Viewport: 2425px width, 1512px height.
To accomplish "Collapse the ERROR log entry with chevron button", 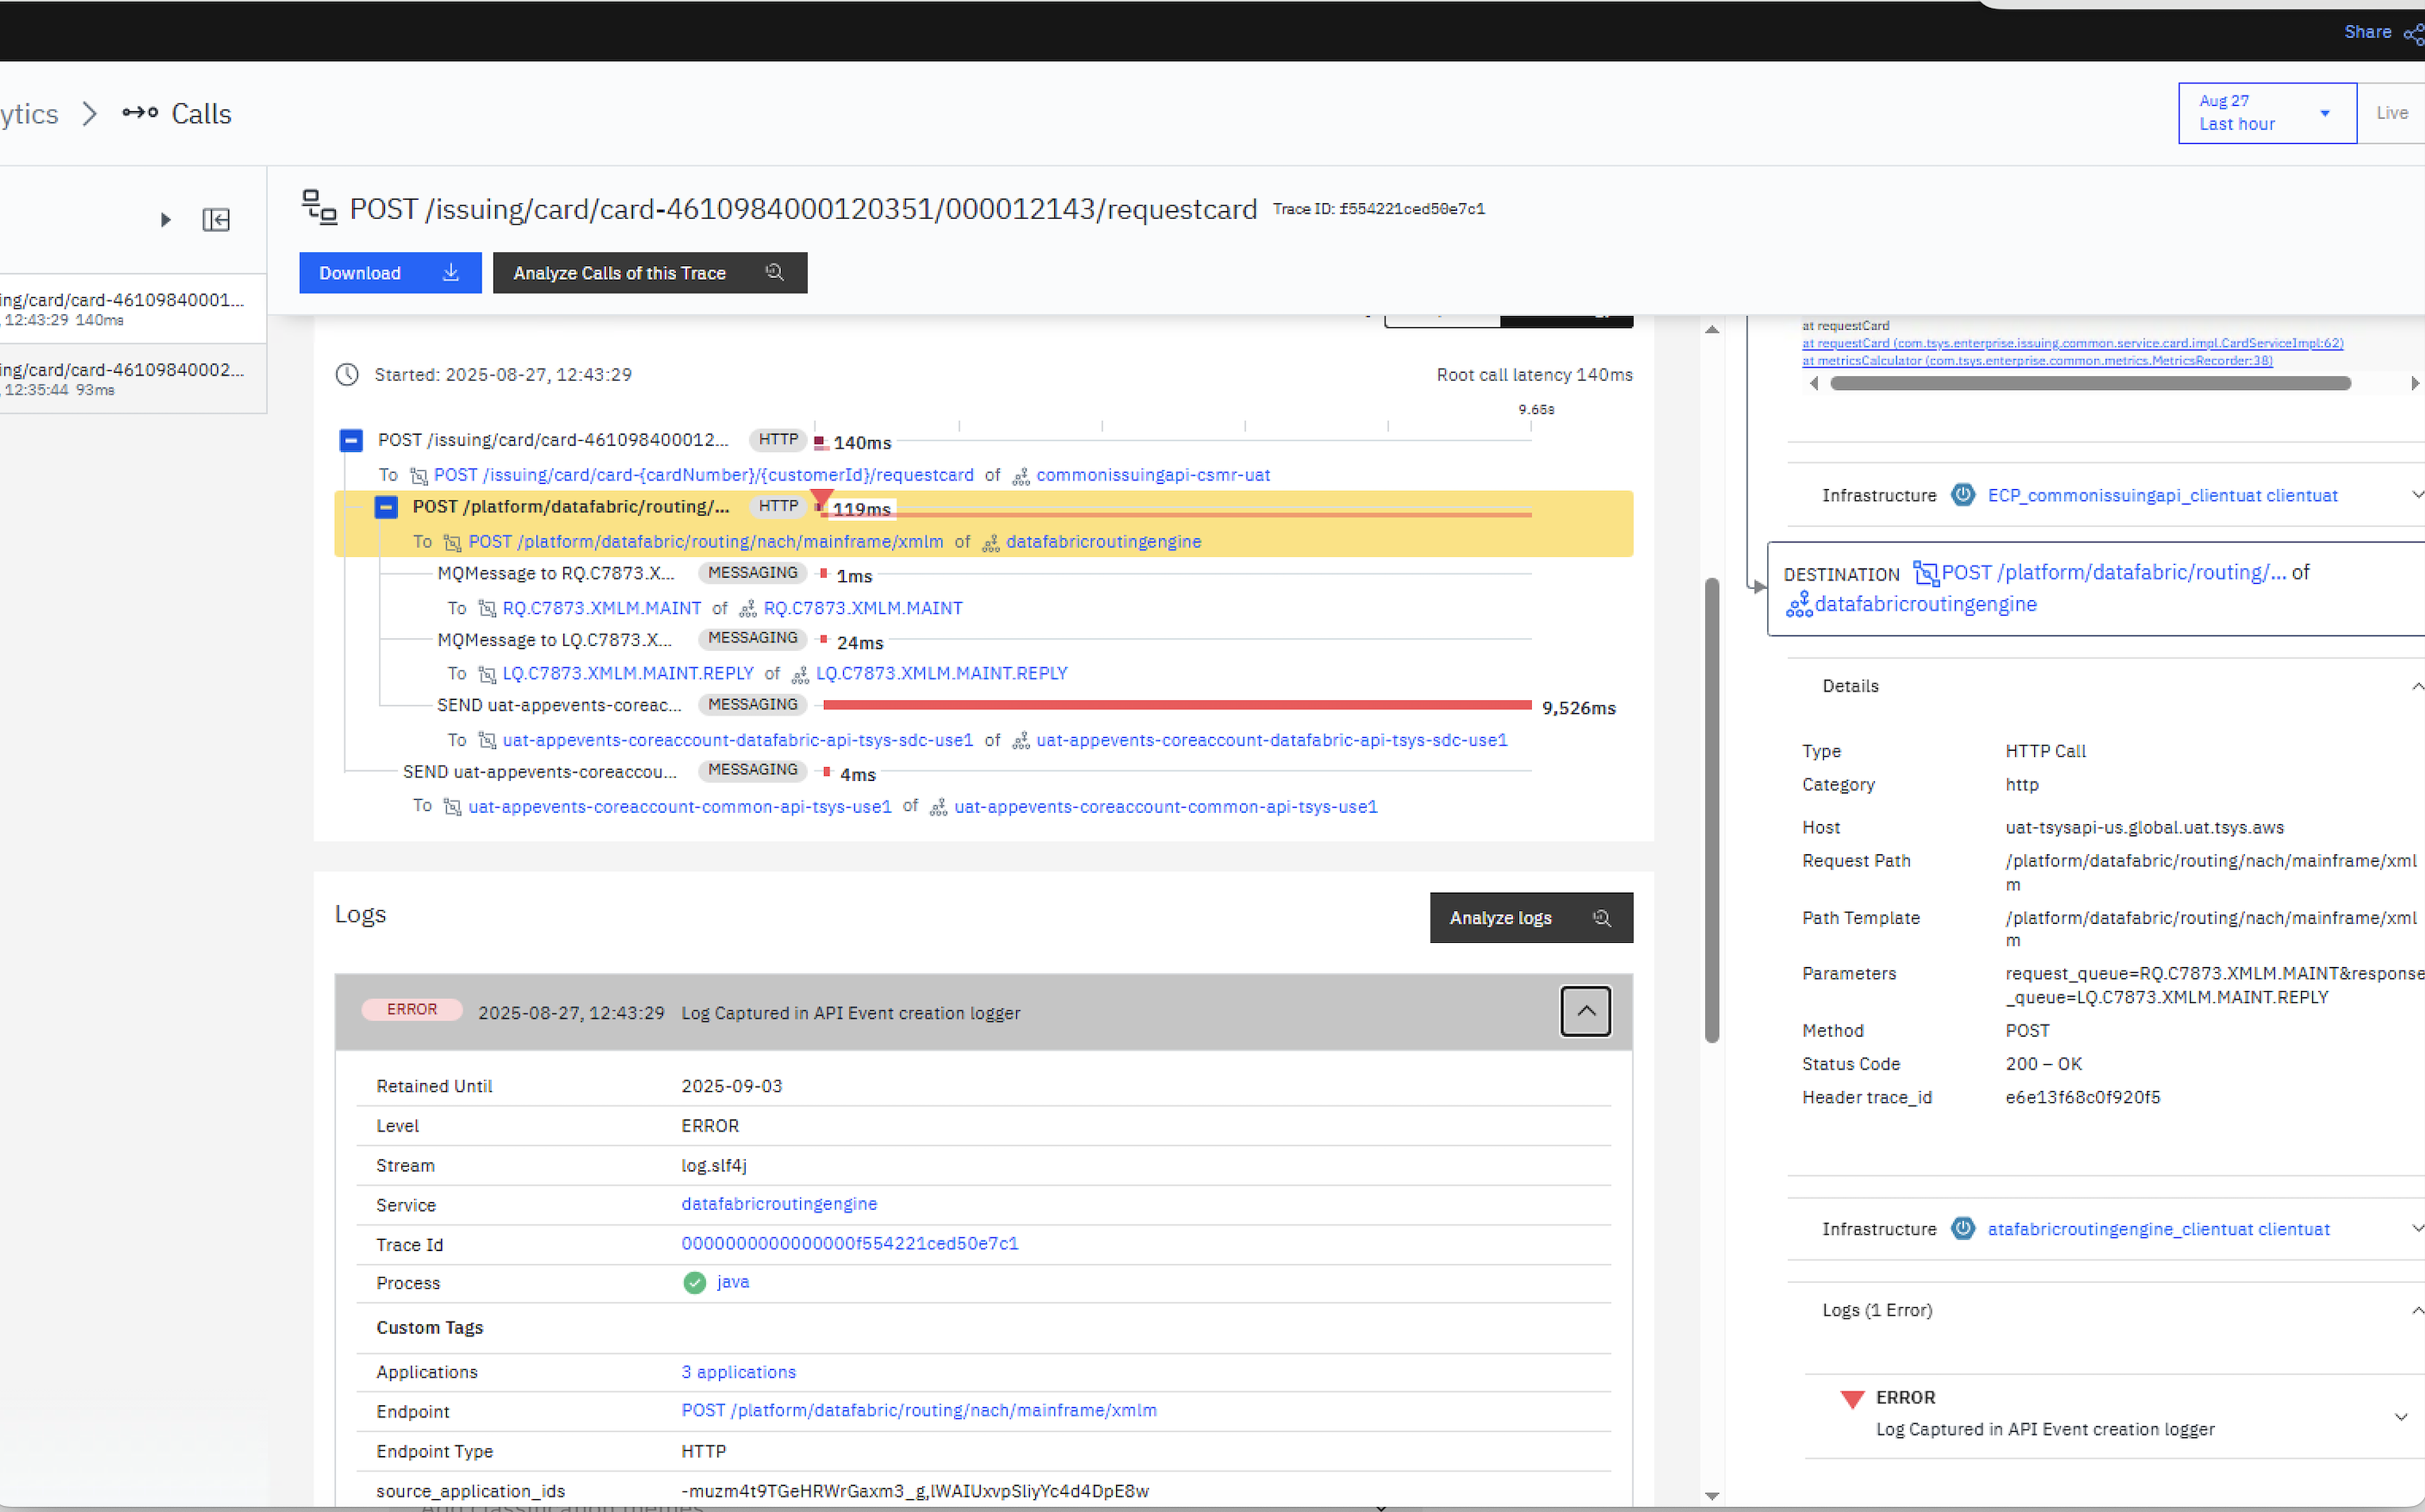I will click(x=1585, y=1011).
